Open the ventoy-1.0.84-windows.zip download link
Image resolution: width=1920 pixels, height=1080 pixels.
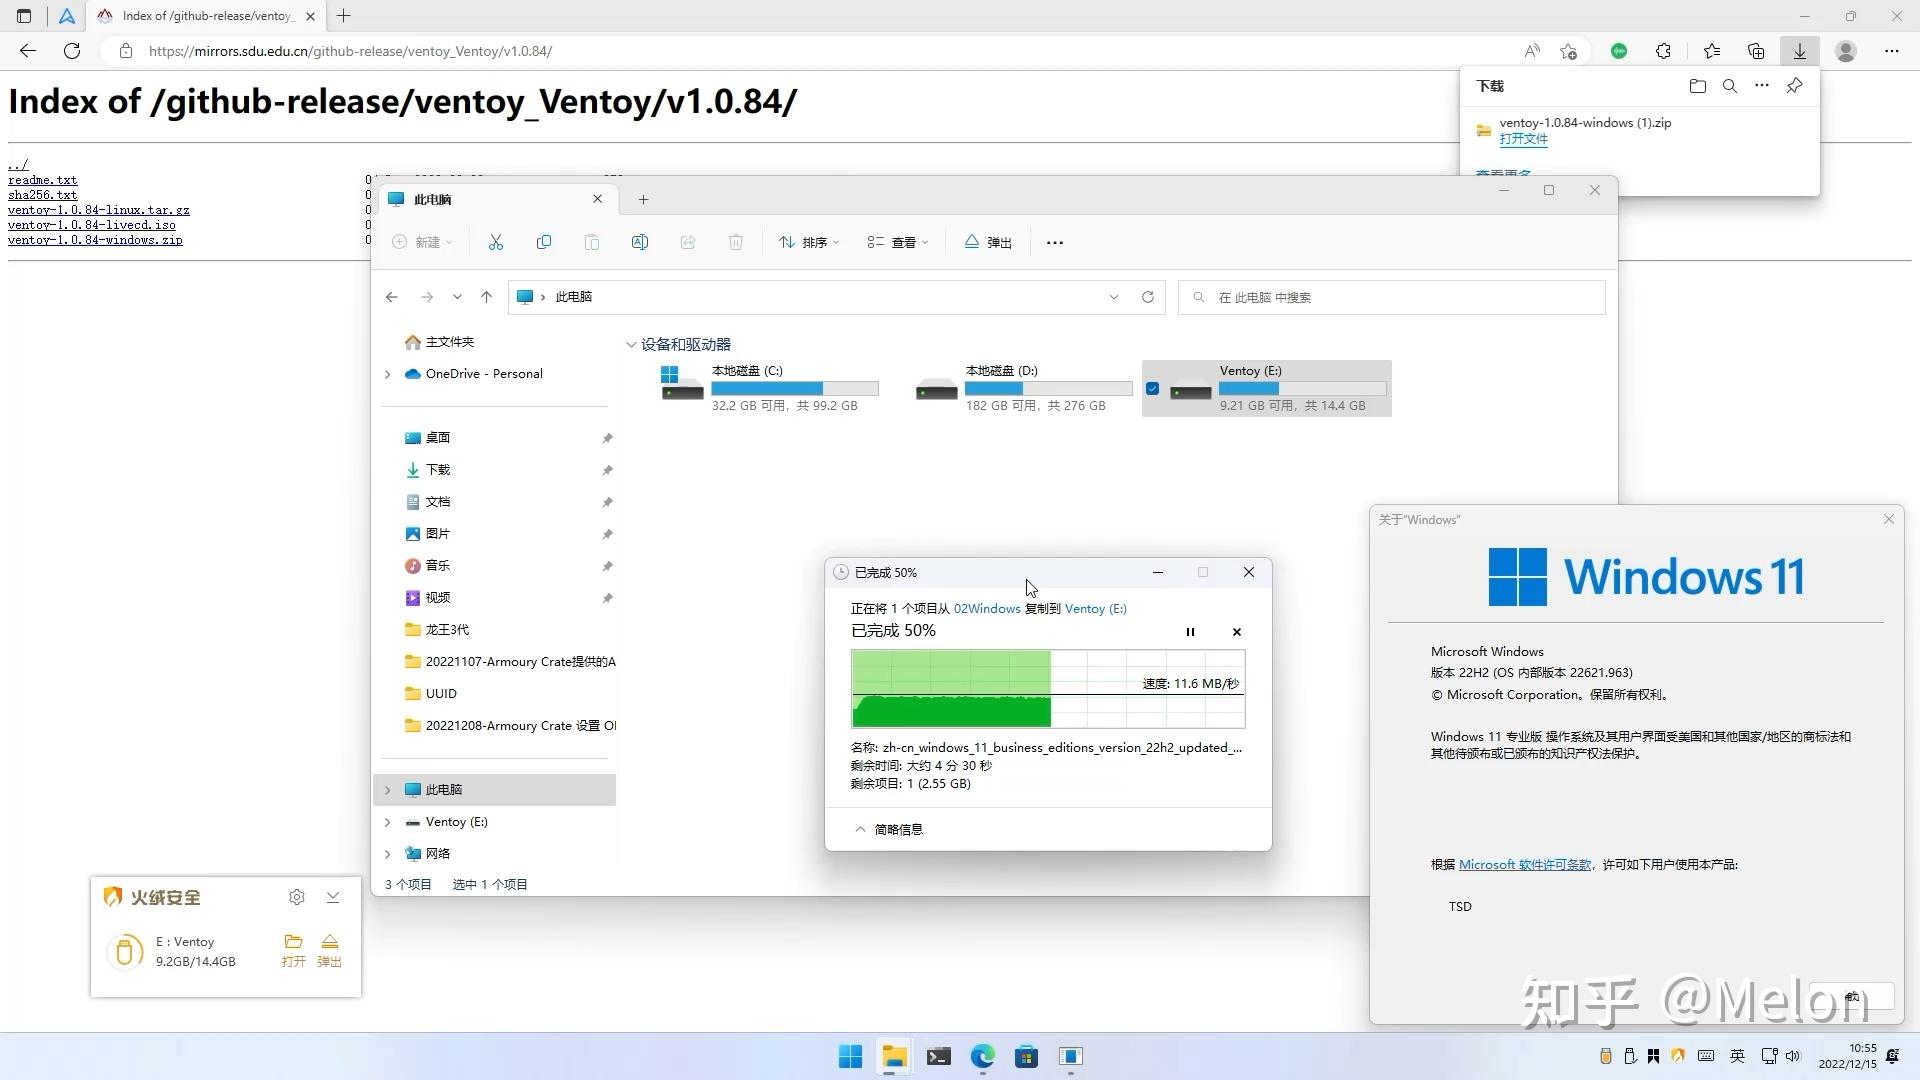95,240
